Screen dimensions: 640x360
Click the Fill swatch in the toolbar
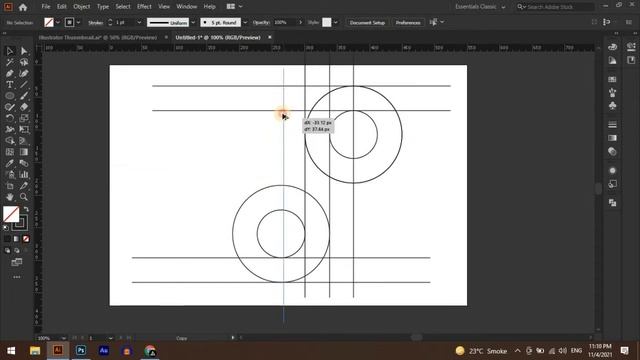click(11, 214)
